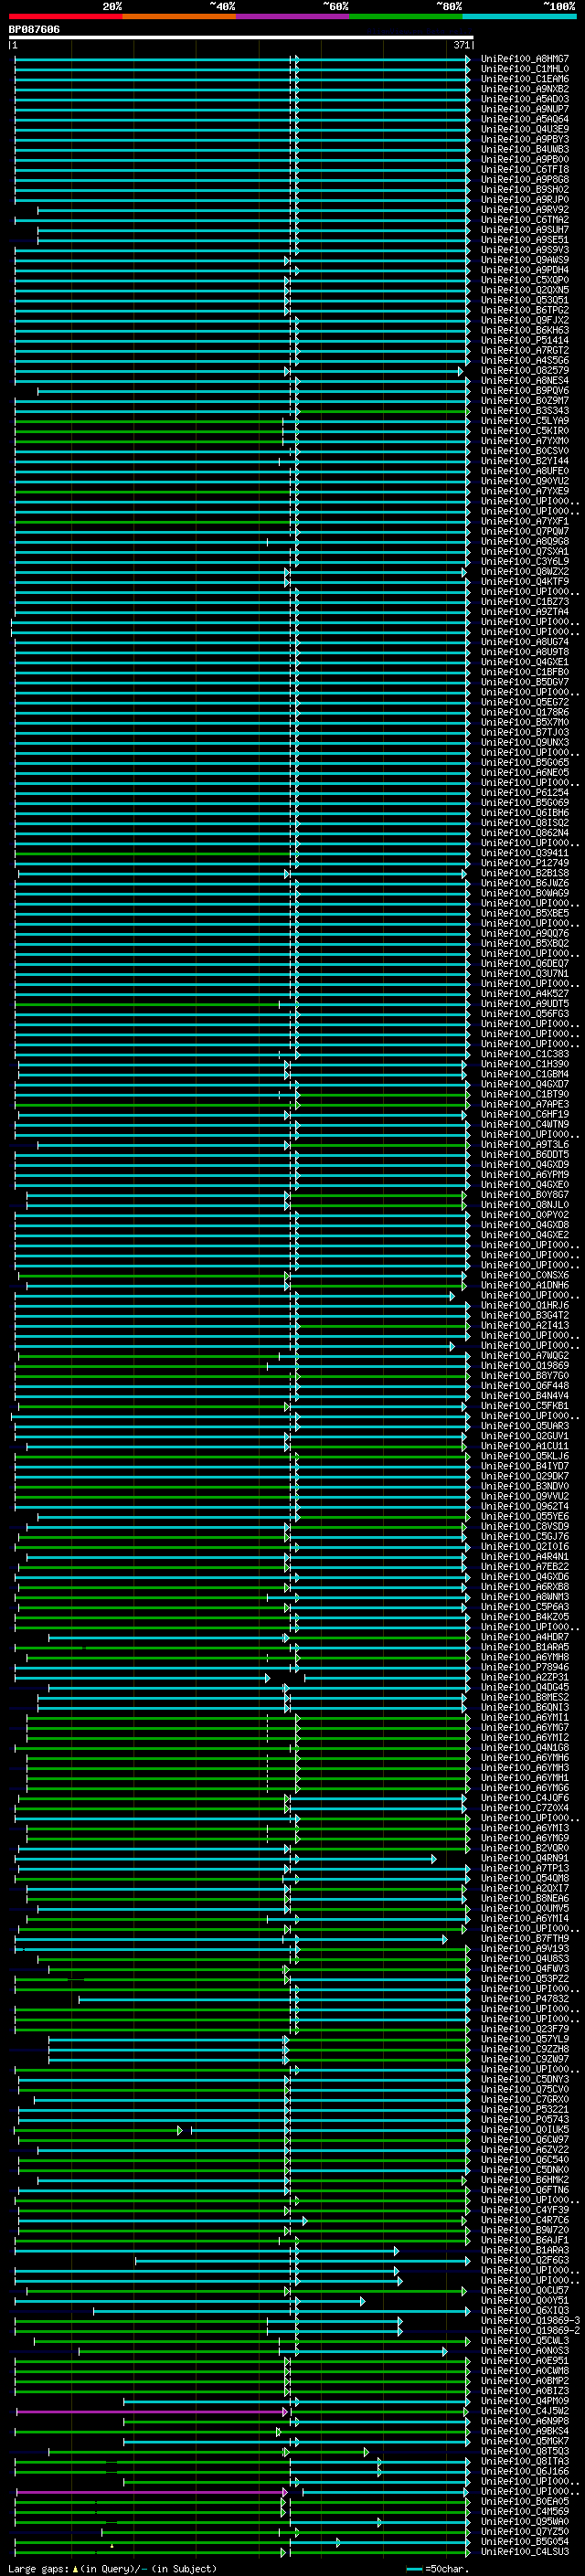Image resolution: width=585 pixels, height=2576 pixels.
Task: Select the UniRef100_Q9VVU2 label
Action: tap(524, 1496)
